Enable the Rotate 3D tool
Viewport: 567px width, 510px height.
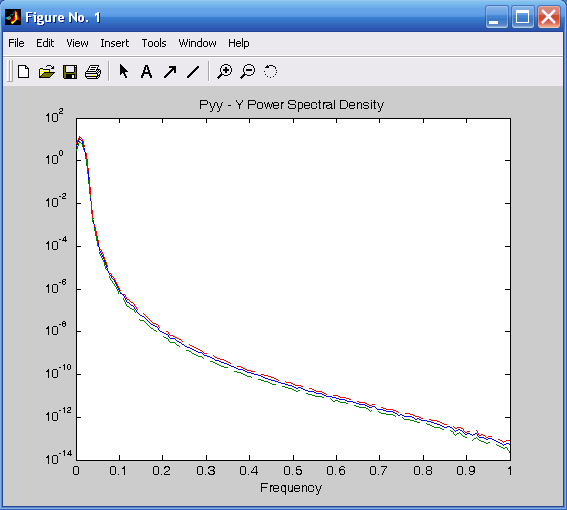coord(270,71)
